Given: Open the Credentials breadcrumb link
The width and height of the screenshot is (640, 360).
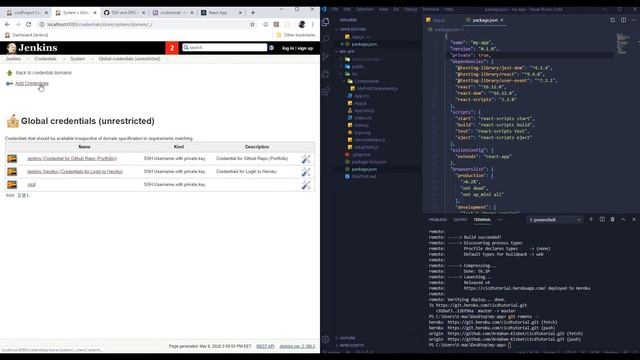Looking at the screenshot, I should [45, 59].
